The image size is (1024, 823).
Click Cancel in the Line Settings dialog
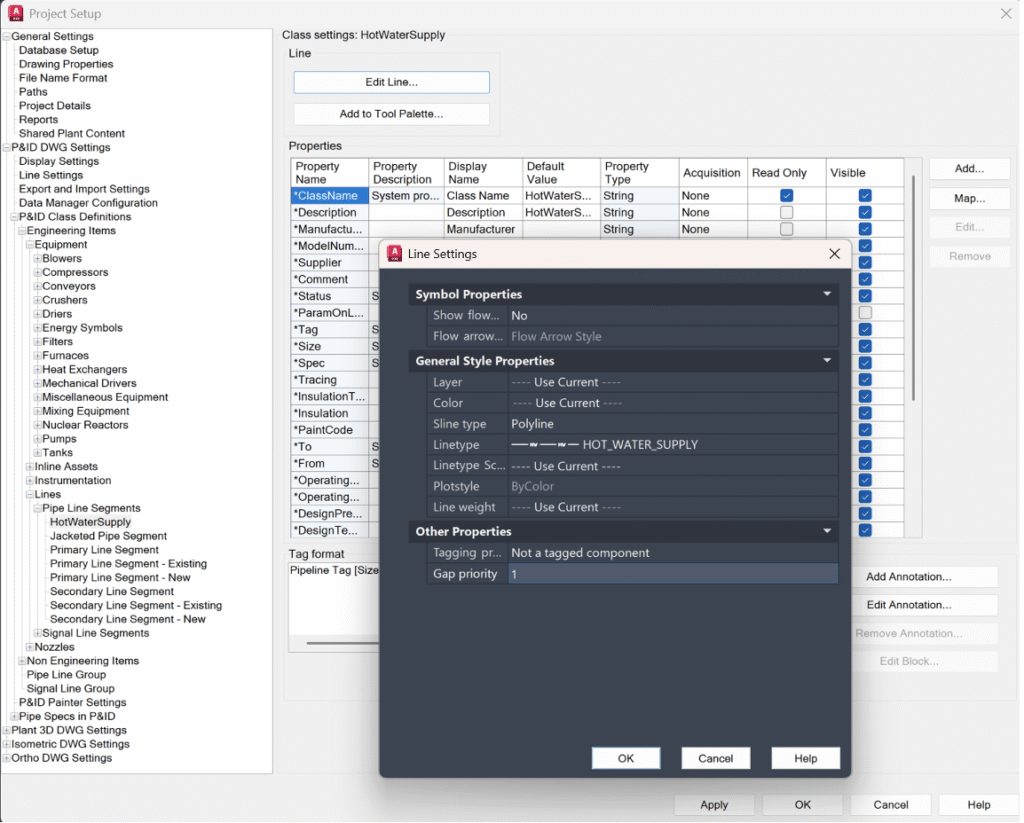click(716, 758)
